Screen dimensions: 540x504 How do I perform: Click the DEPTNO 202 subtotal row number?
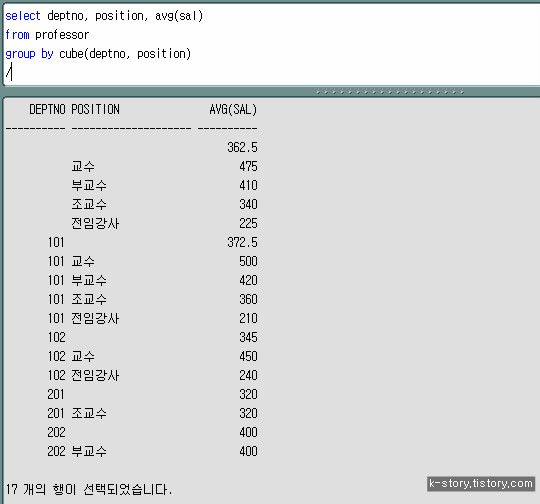click(x=56, y=432)
